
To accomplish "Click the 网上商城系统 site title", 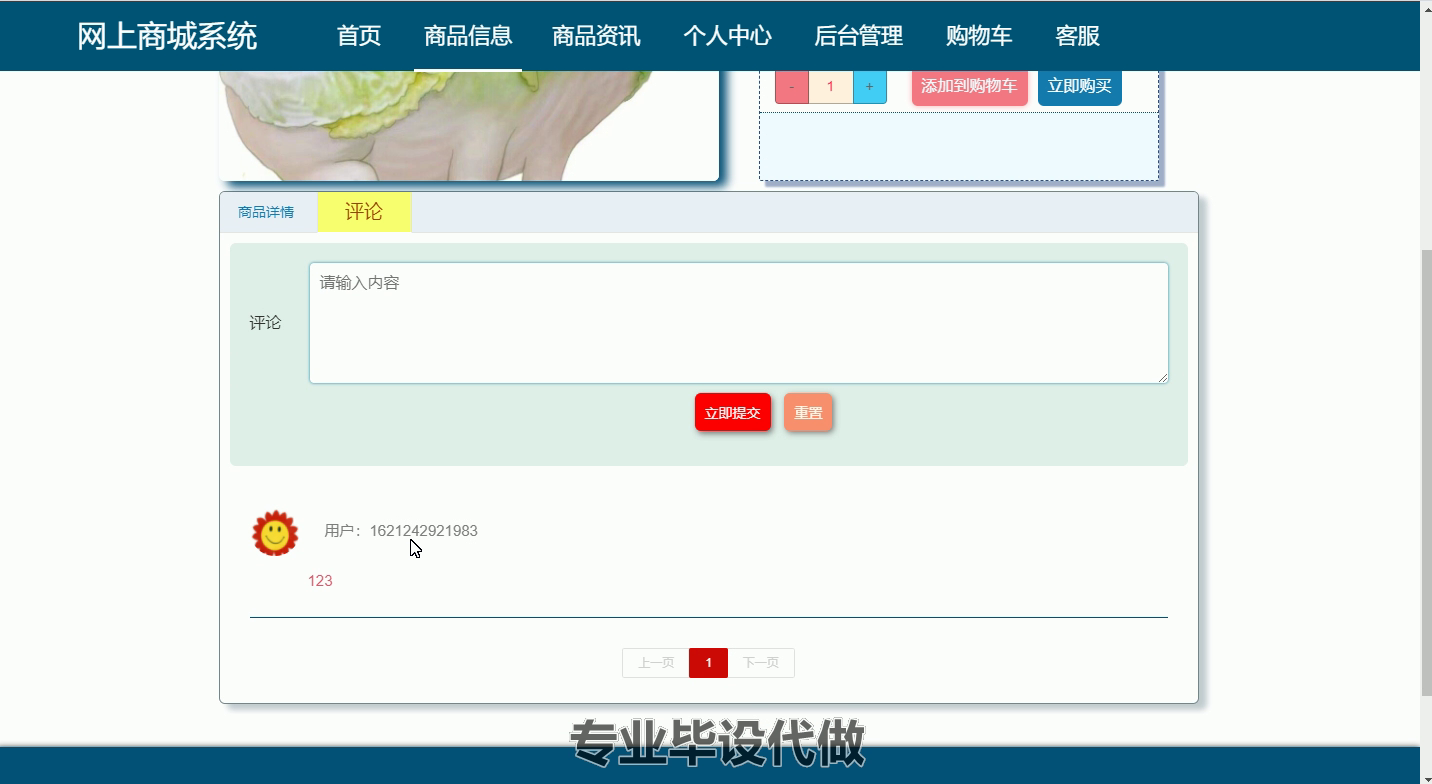I will (167, 36).
